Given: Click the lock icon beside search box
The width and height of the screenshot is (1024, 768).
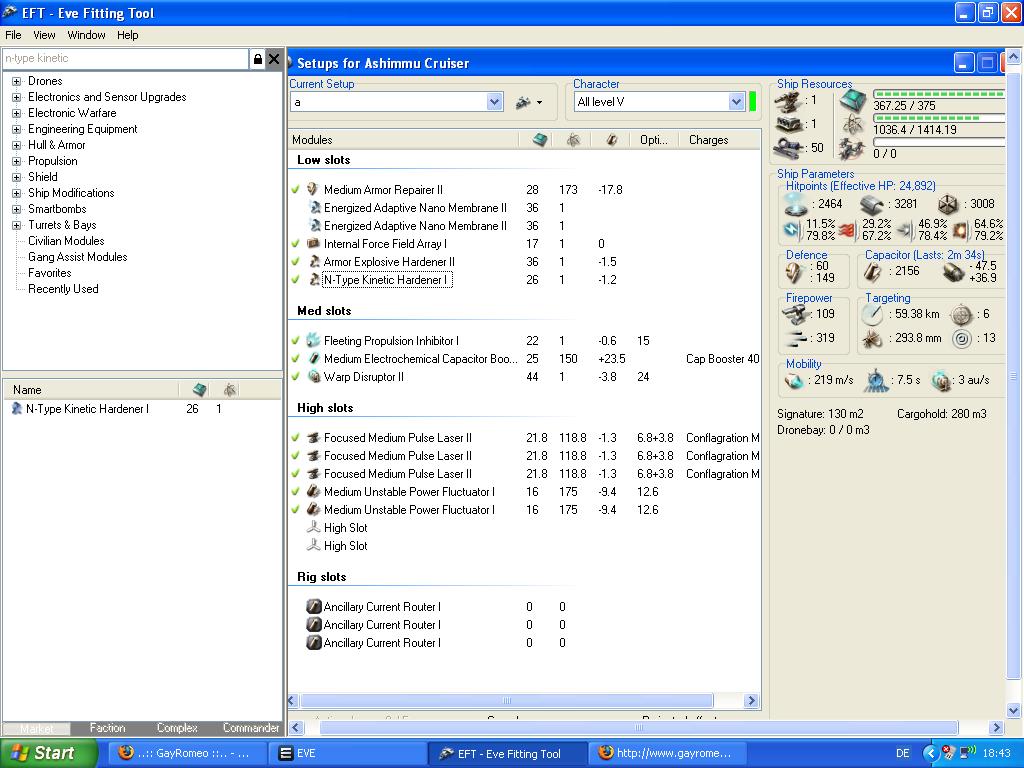Looking at the screenshot, I should tap(258, 59).
